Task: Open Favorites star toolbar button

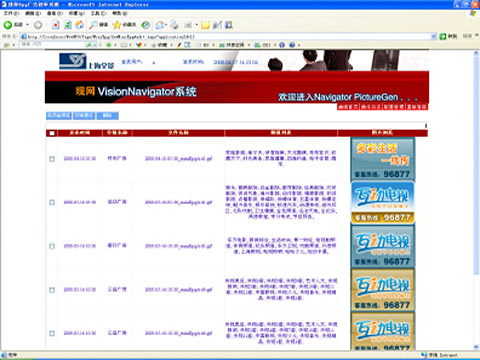Action: (x=124, y=25)
